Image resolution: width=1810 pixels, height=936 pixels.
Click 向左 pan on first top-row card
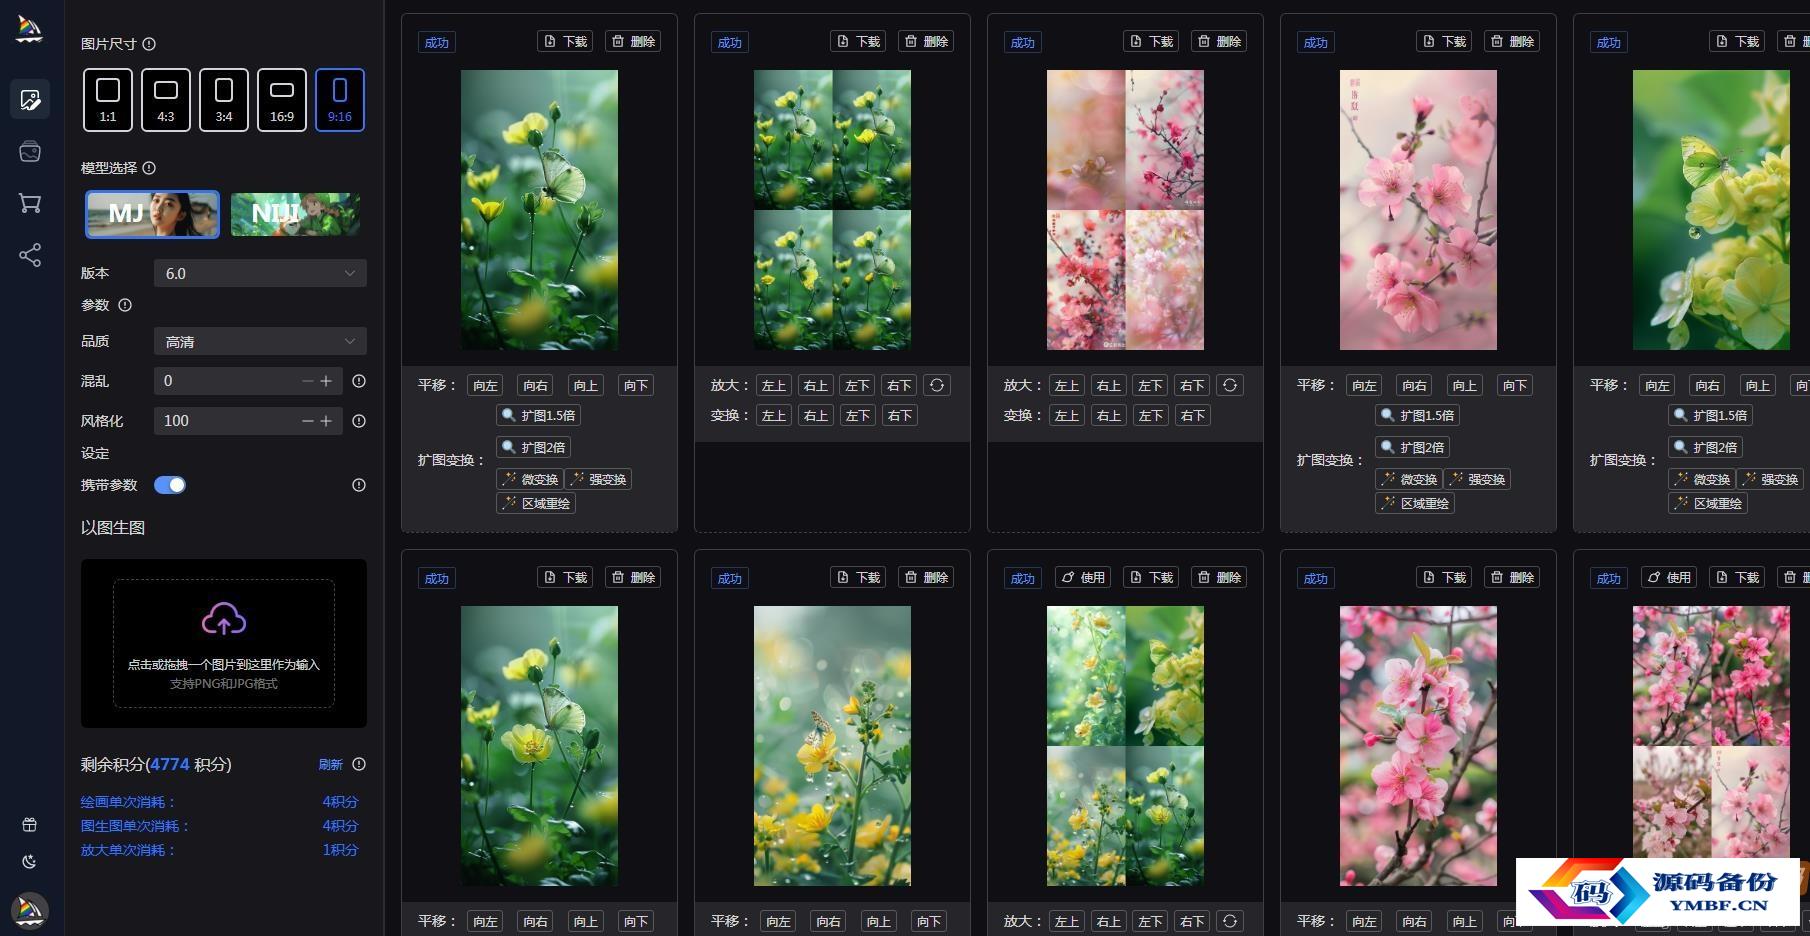pyautogui.click(x=486, y=385)
